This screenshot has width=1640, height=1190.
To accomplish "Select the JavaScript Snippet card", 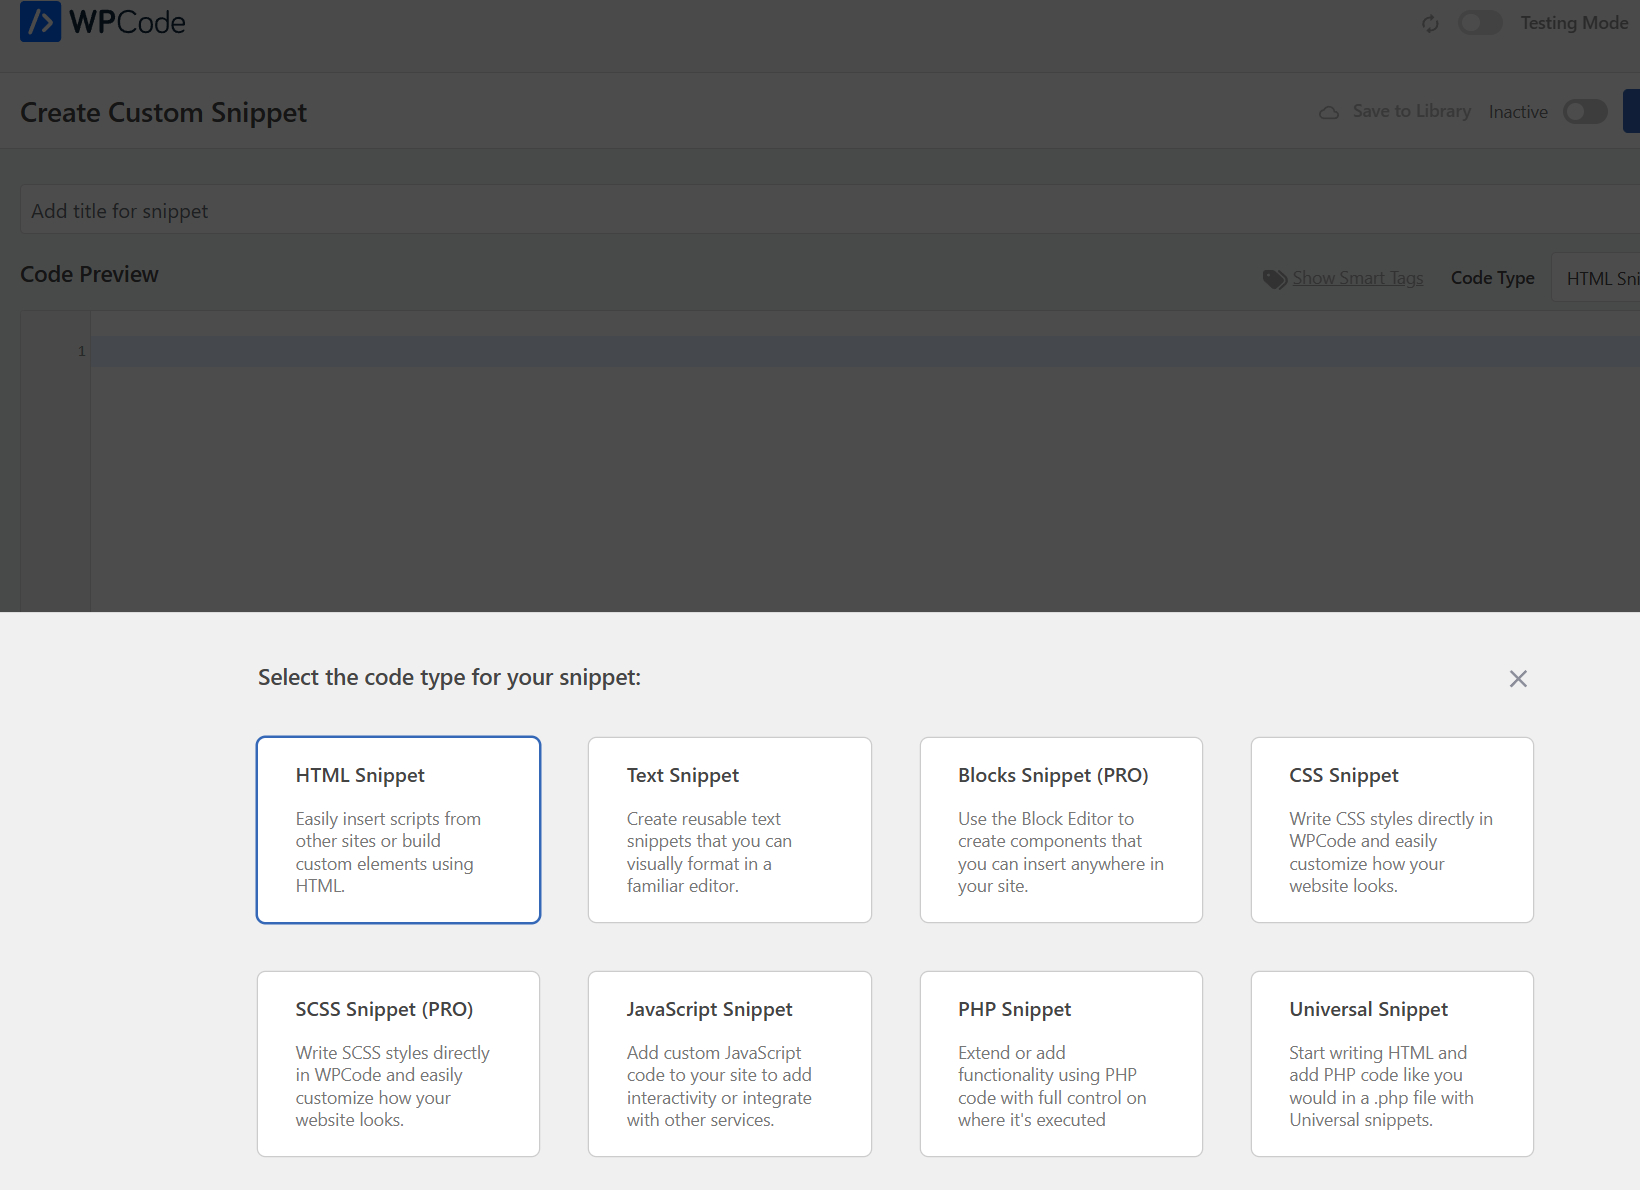I will pyautogui.click(x=730, y=1064).
